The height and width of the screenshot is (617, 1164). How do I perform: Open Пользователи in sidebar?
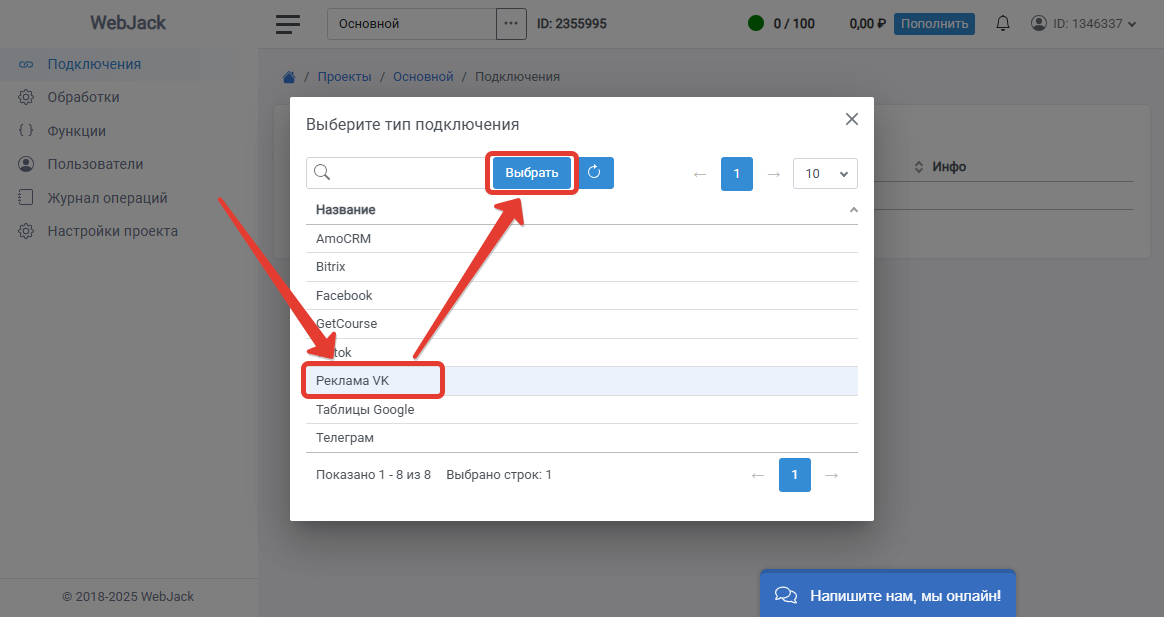[x=95, y=164]
